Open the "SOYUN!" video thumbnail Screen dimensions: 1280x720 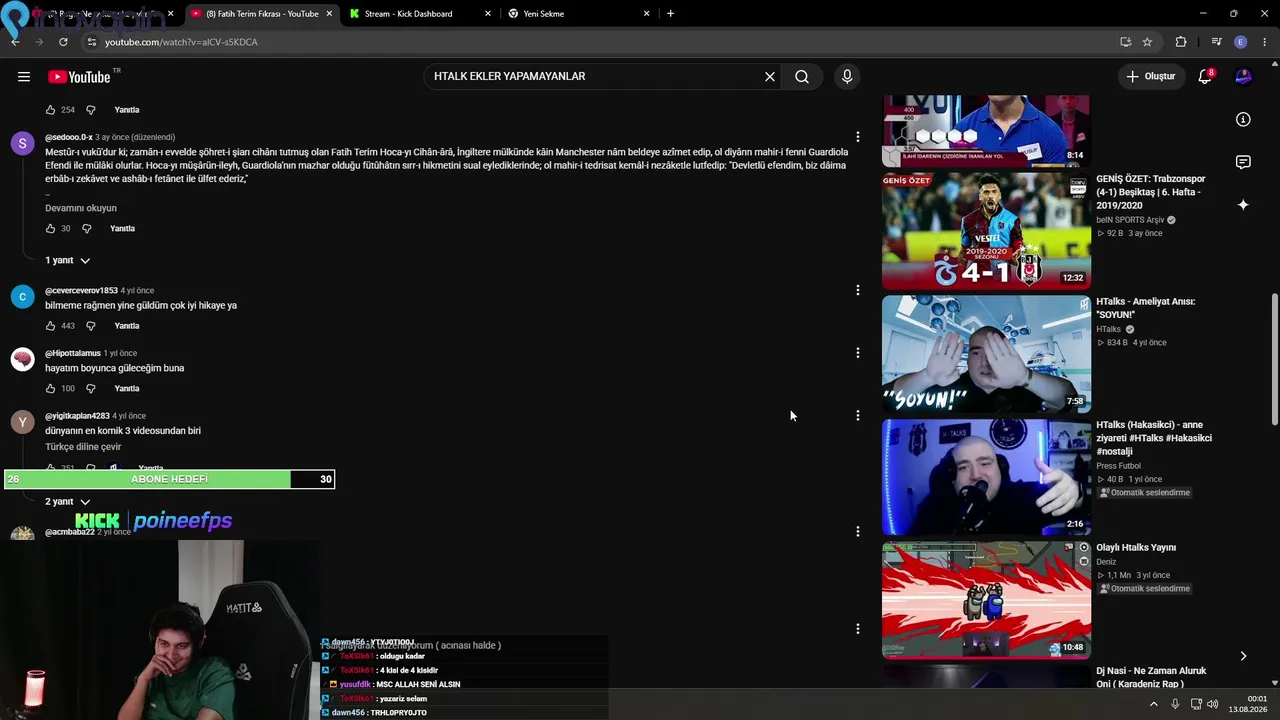click(x=986, y=354)
